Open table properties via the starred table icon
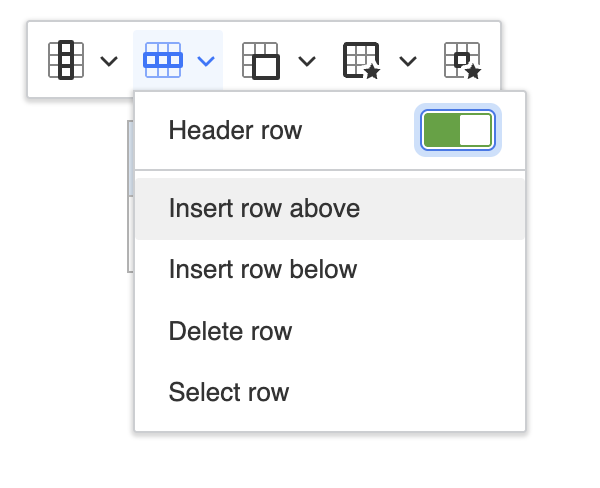Image resolution: width=600 pixels, height=488 pixels. click(x=361, y=60)
